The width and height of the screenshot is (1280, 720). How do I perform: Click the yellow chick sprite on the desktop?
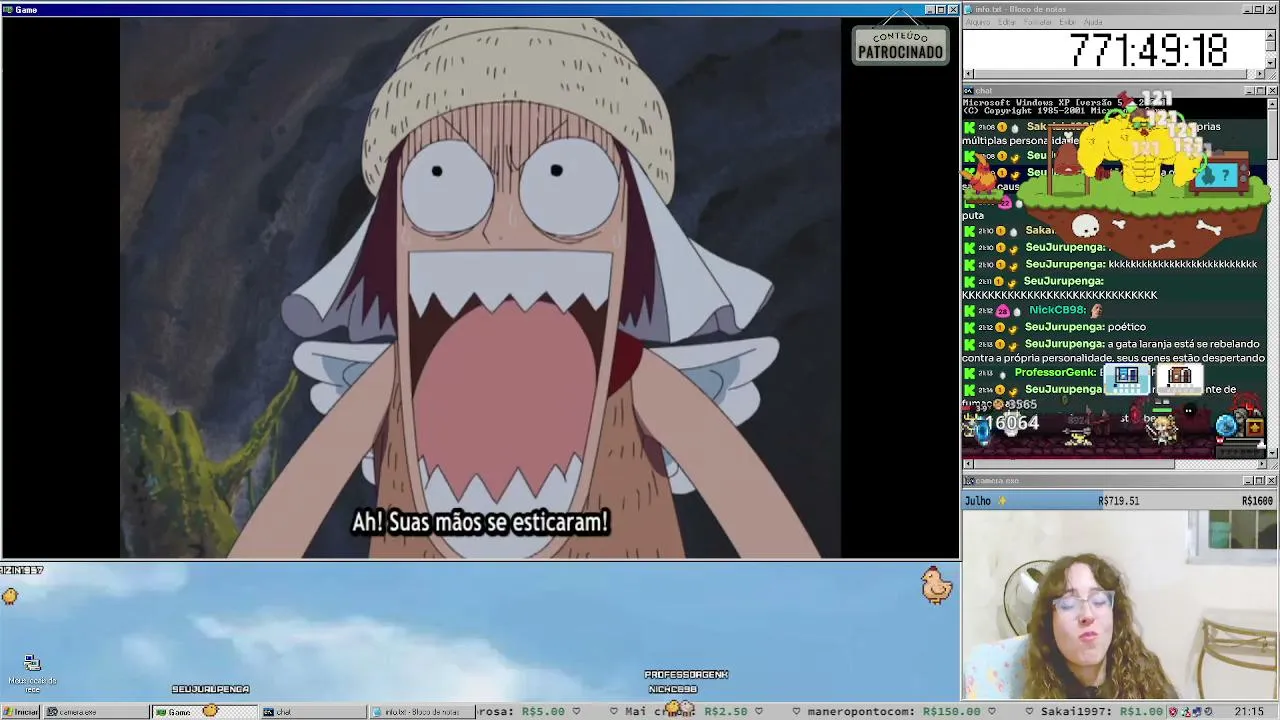pyautogui.click(x=10, y=596)
